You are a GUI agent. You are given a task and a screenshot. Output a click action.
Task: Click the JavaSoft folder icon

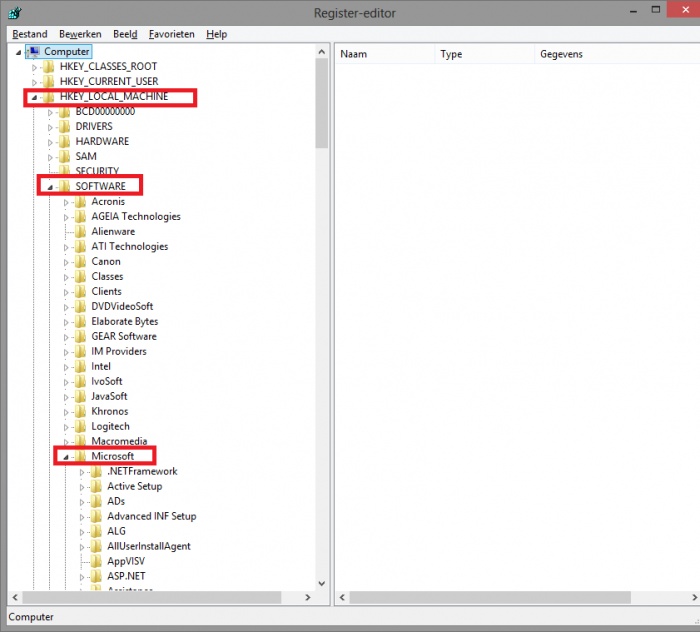coord(80,396)
